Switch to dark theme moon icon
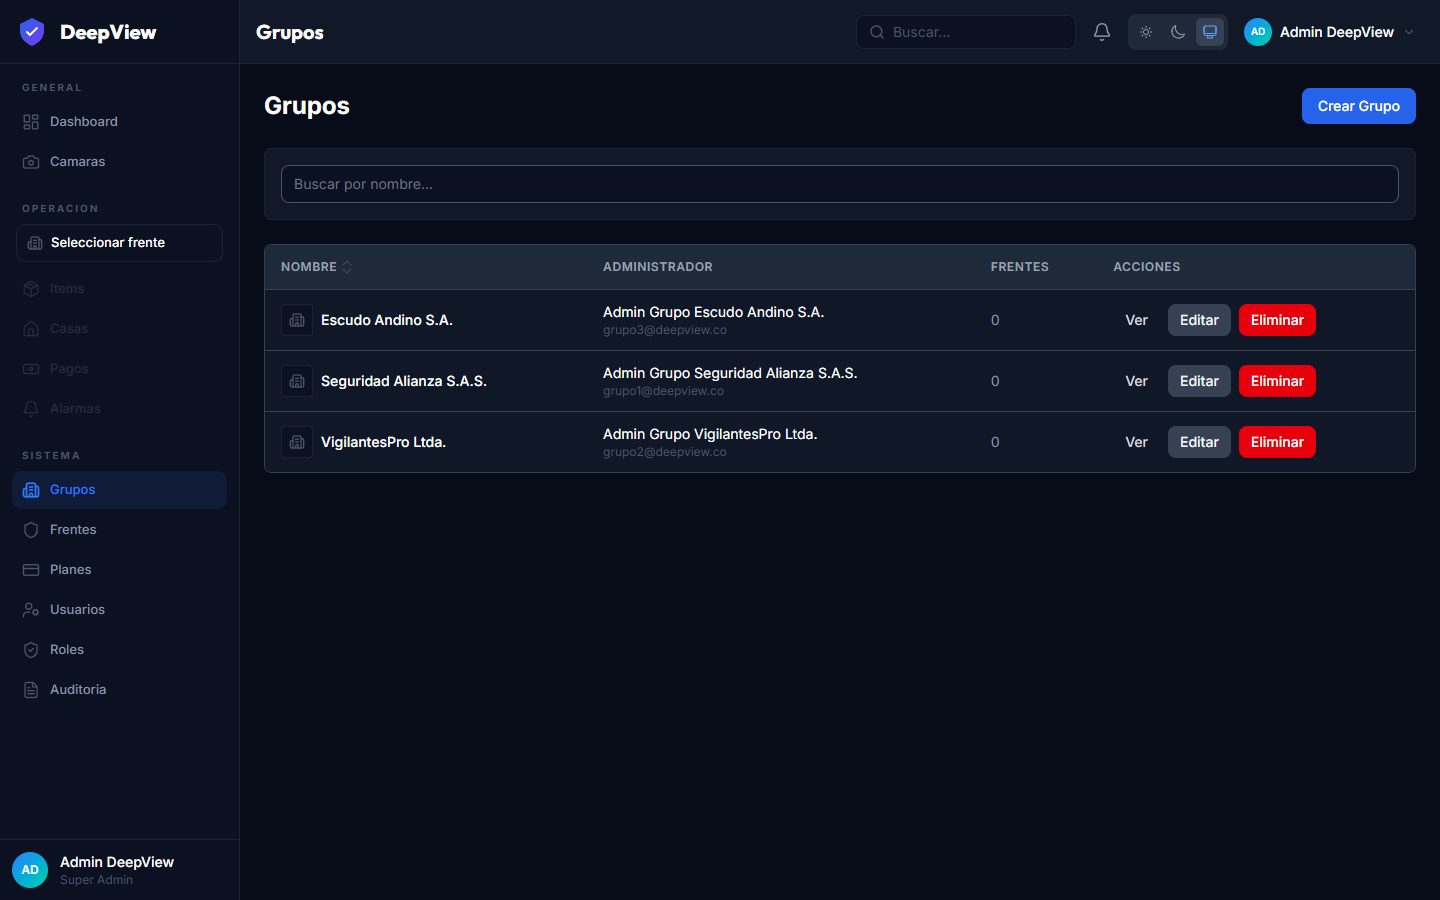 point(1178,32)
